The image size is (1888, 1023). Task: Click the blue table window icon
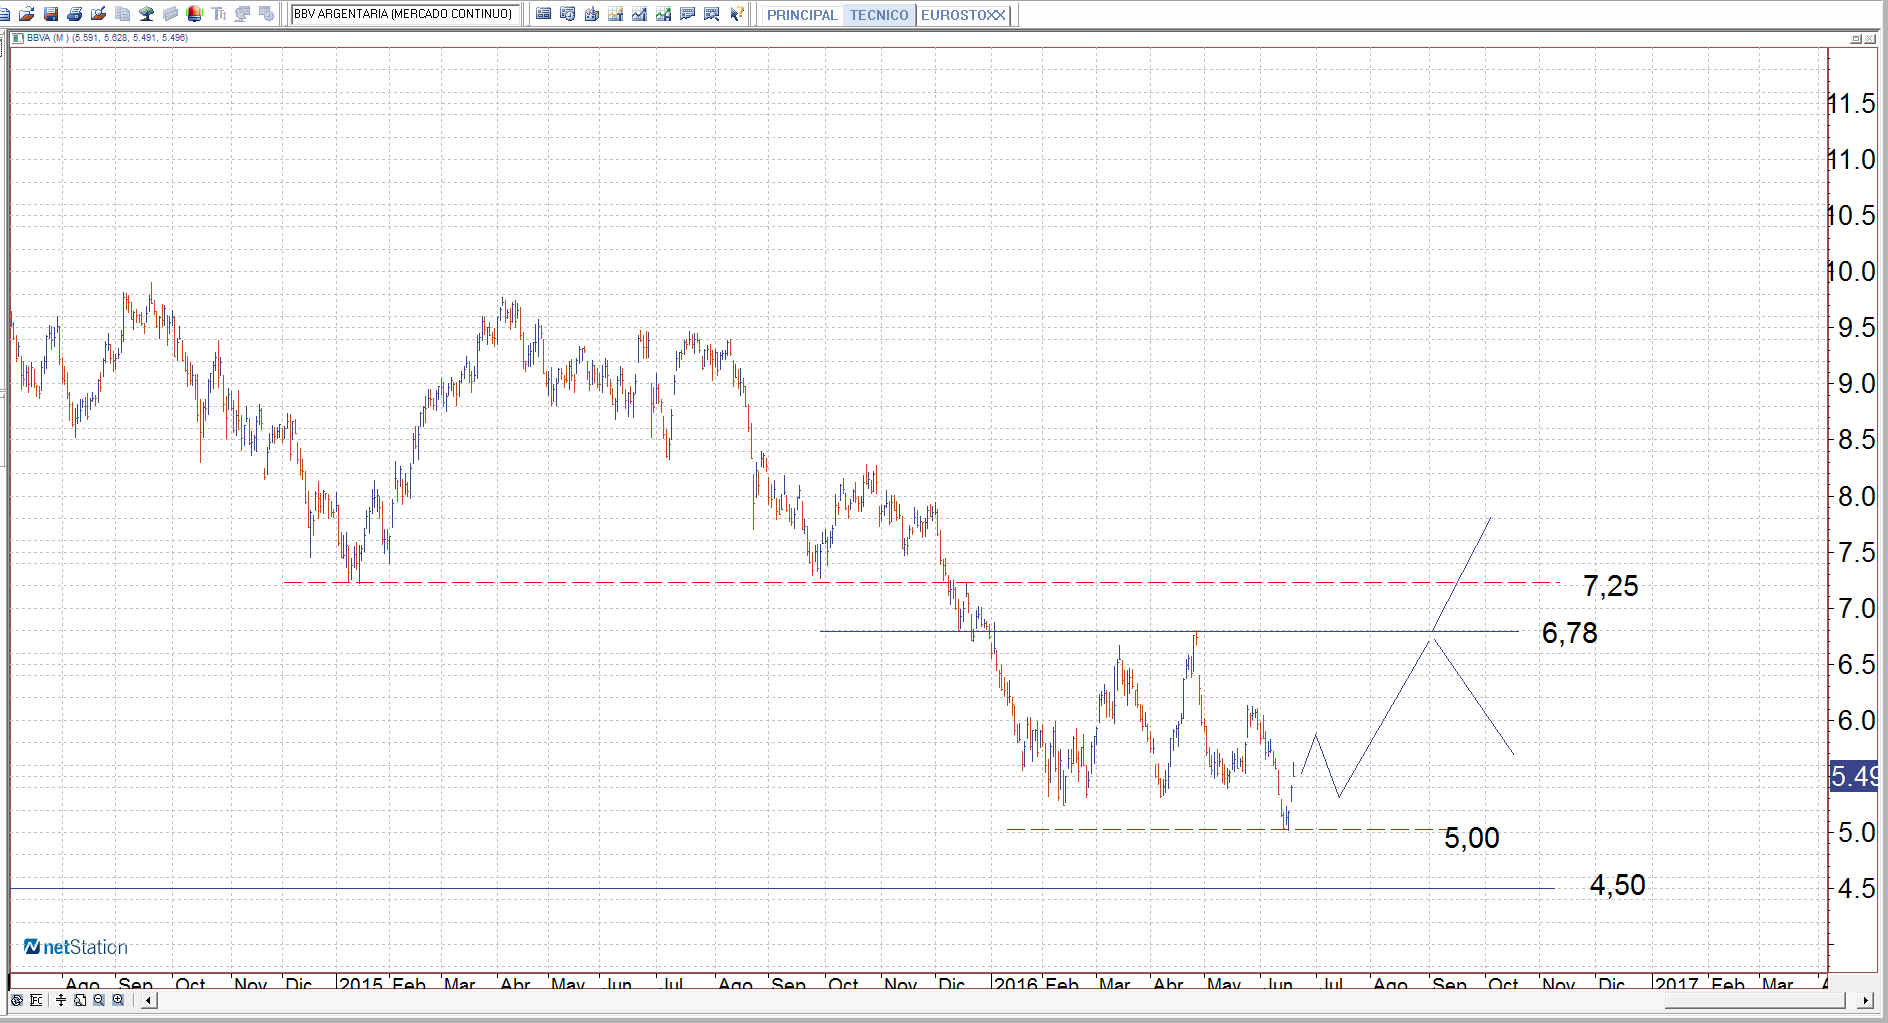tap(688, 14)
